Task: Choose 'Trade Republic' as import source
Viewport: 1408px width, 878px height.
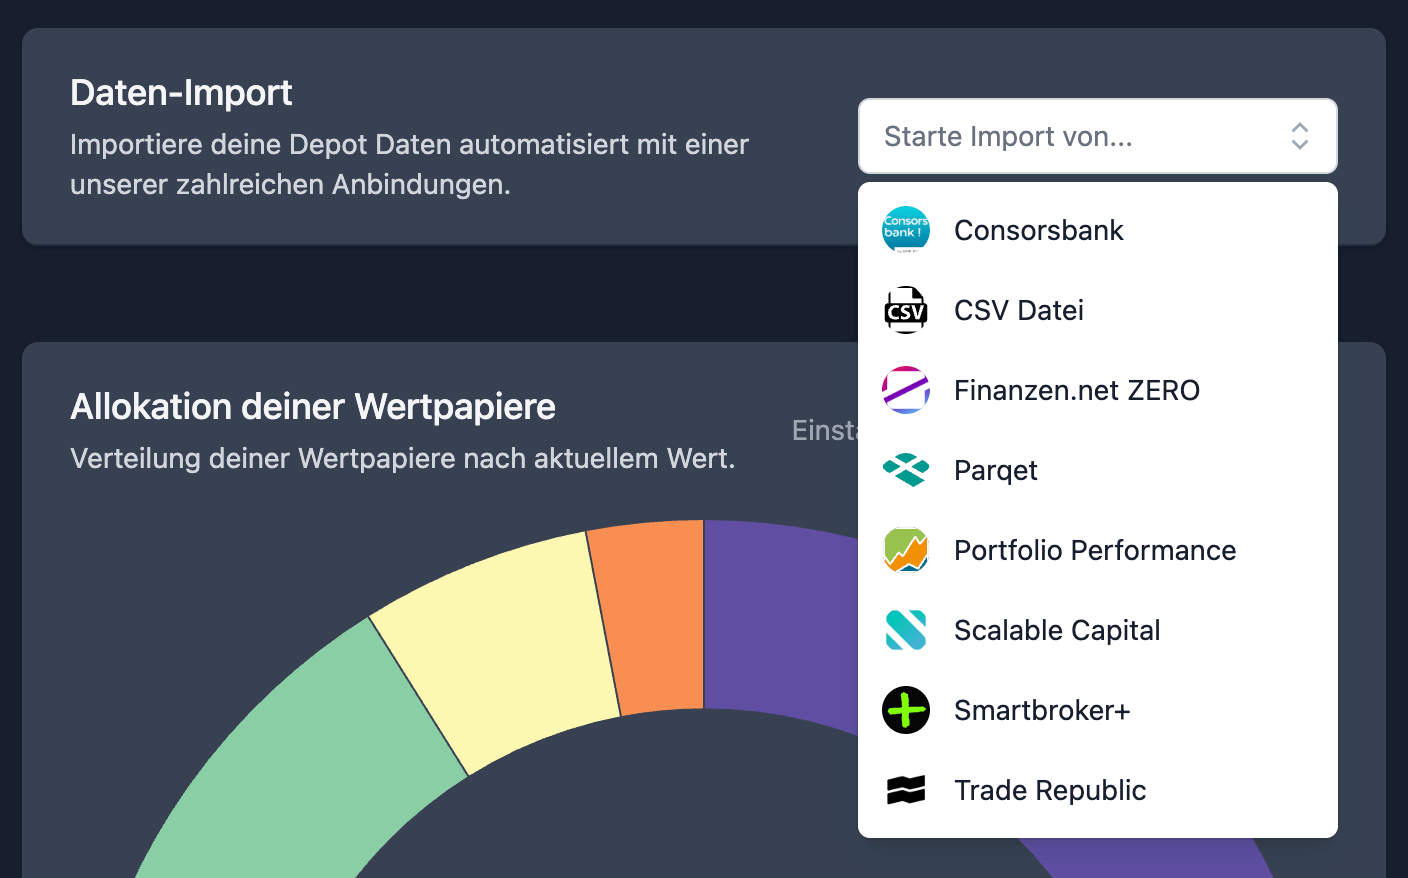Action: click(x=1049, y=790)
